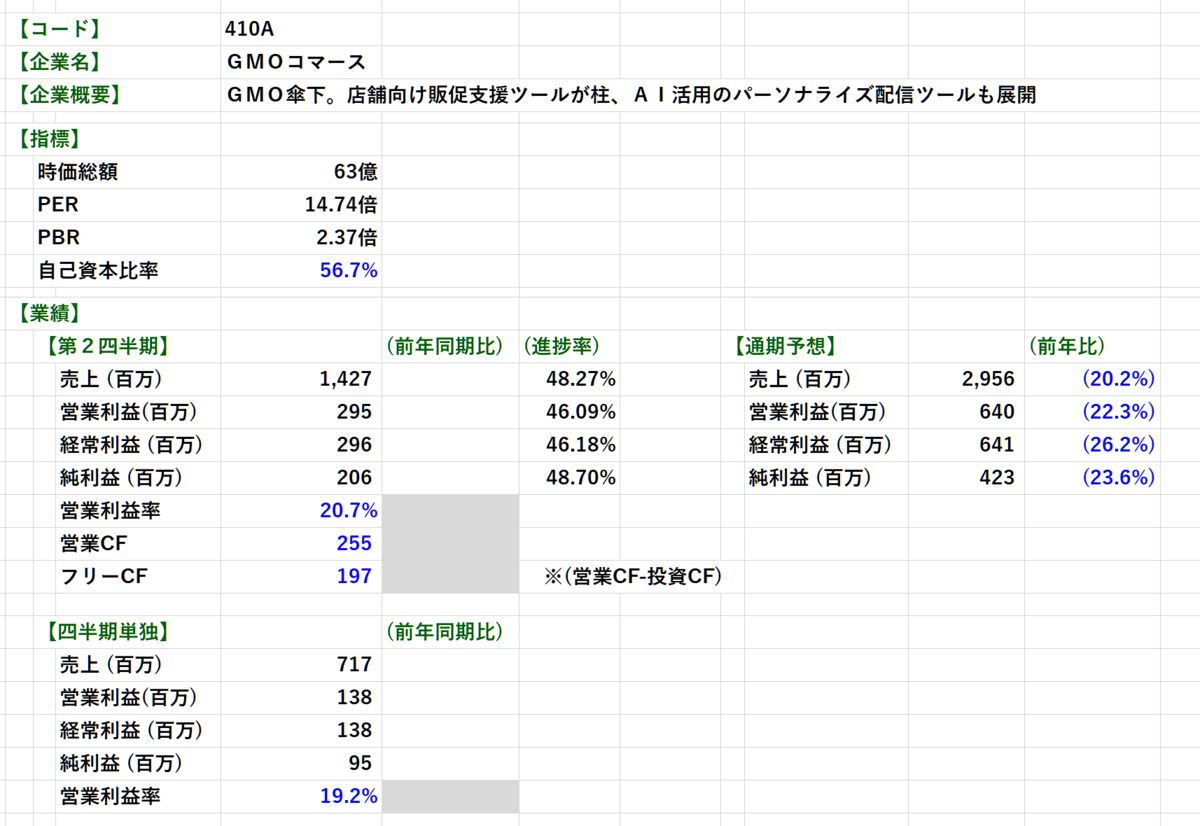1200x826 pixels.
Task: Click the 【業績】 section header
Action: click(50, 313)
